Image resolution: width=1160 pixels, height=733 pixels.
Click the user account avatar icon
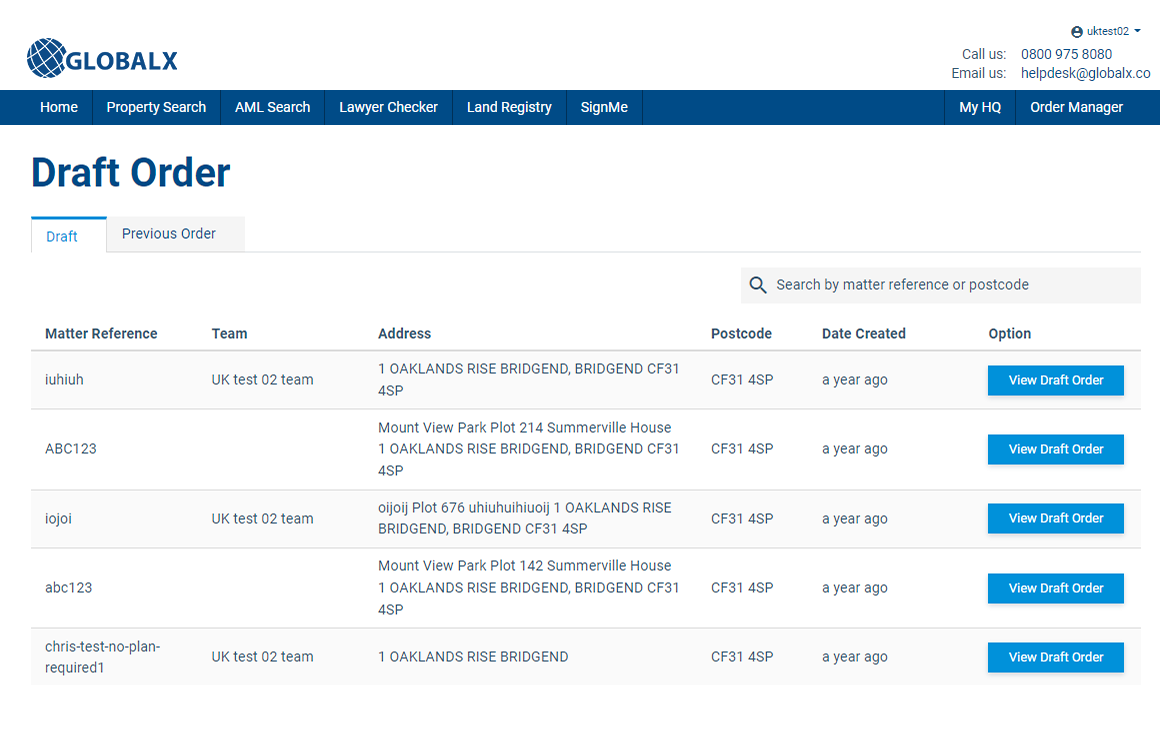1077,32
